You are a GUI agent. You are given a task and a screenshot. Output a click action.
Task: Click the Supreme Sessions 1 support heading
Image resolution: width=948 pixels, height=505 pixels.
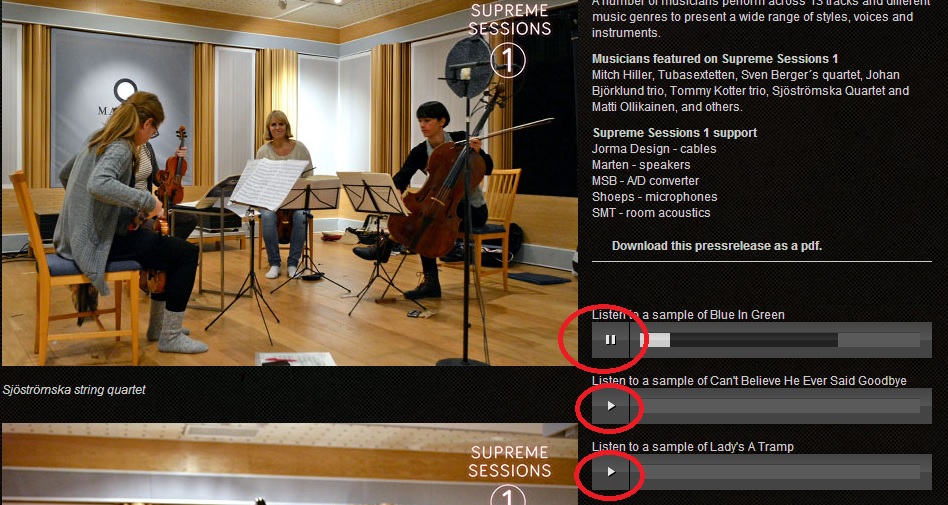point(675,133)
